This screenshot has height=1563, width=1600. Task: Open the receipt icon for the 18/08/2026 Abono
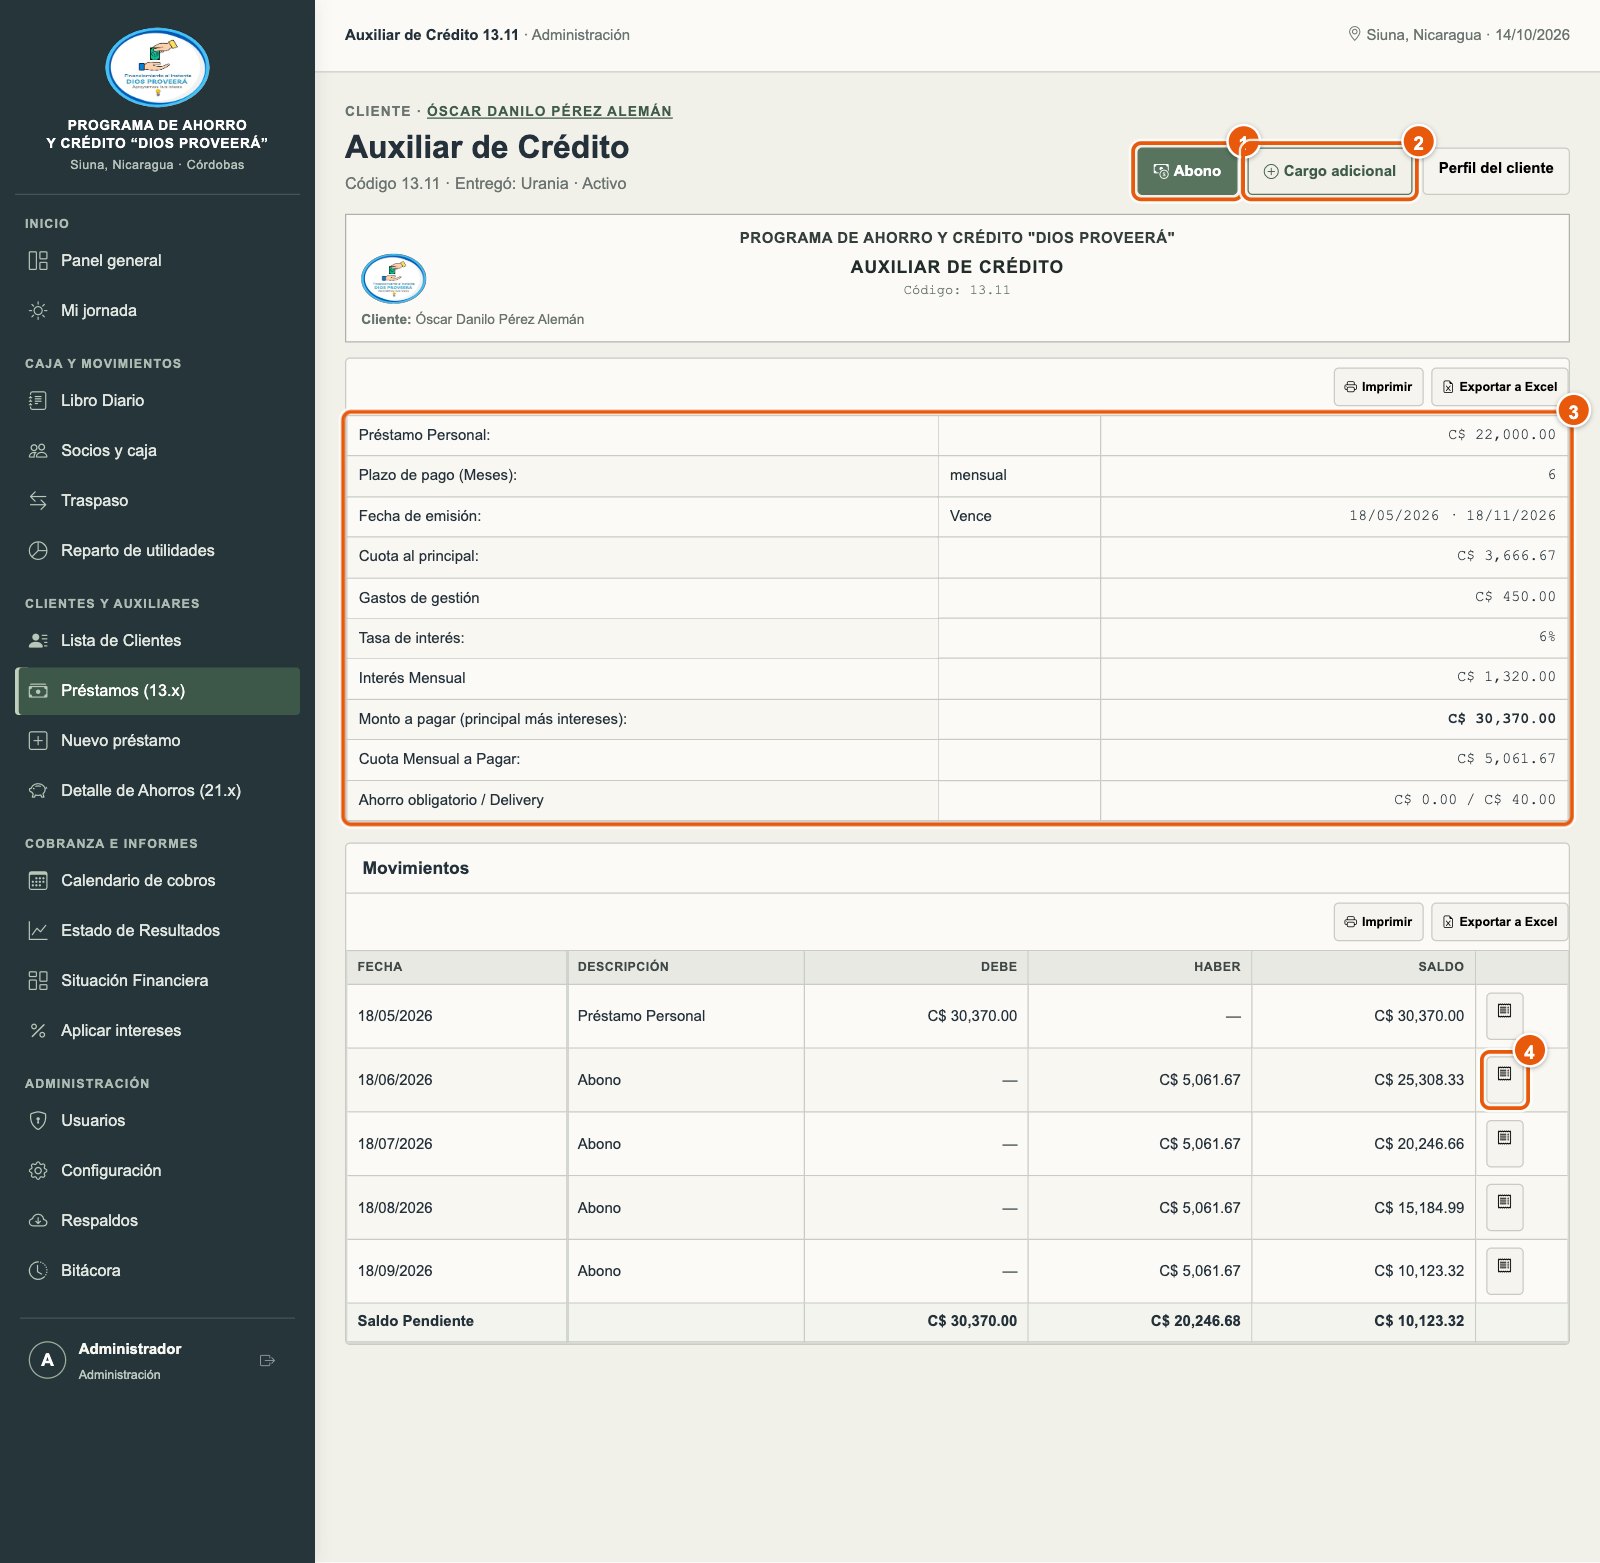click(1504, 1207)
